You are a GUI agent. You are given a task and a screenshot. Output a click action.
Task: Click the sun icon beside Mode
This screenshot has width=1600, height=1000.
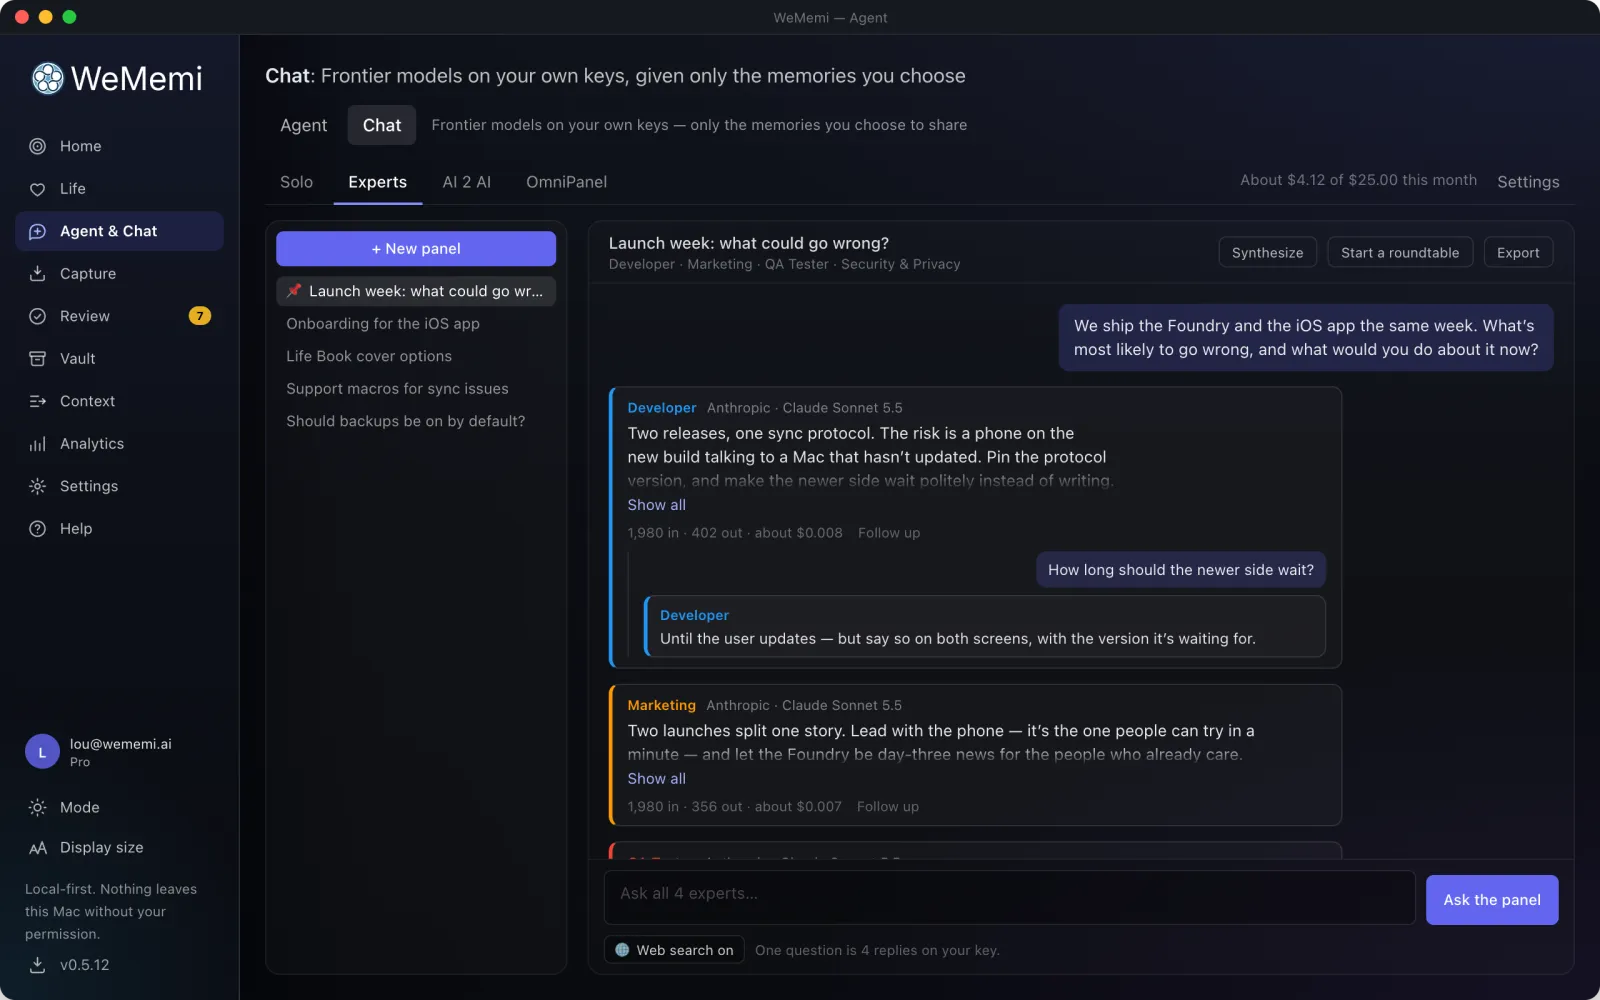[37, 807]
